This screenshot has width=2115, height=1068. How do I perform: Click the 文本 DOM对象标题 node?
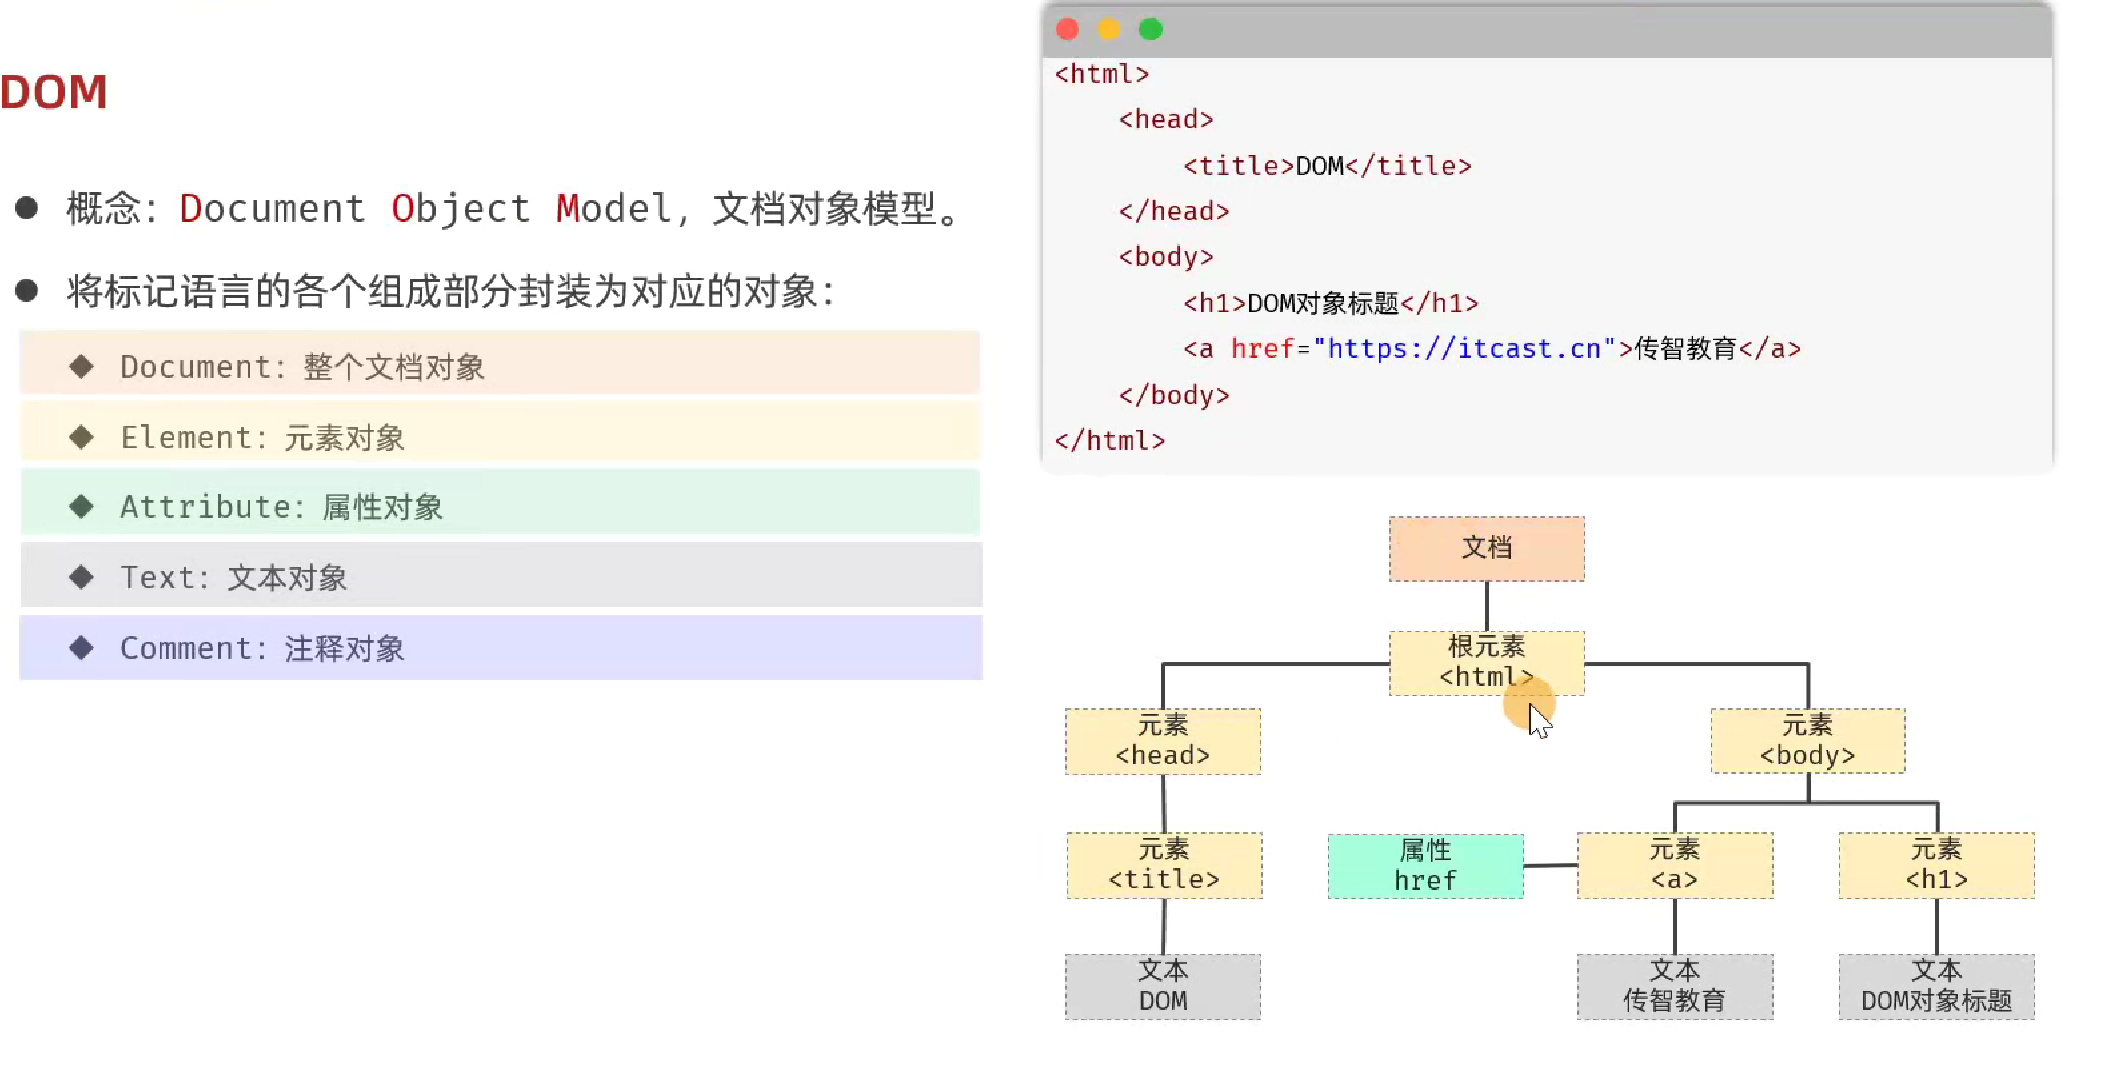coord(1936,986)
